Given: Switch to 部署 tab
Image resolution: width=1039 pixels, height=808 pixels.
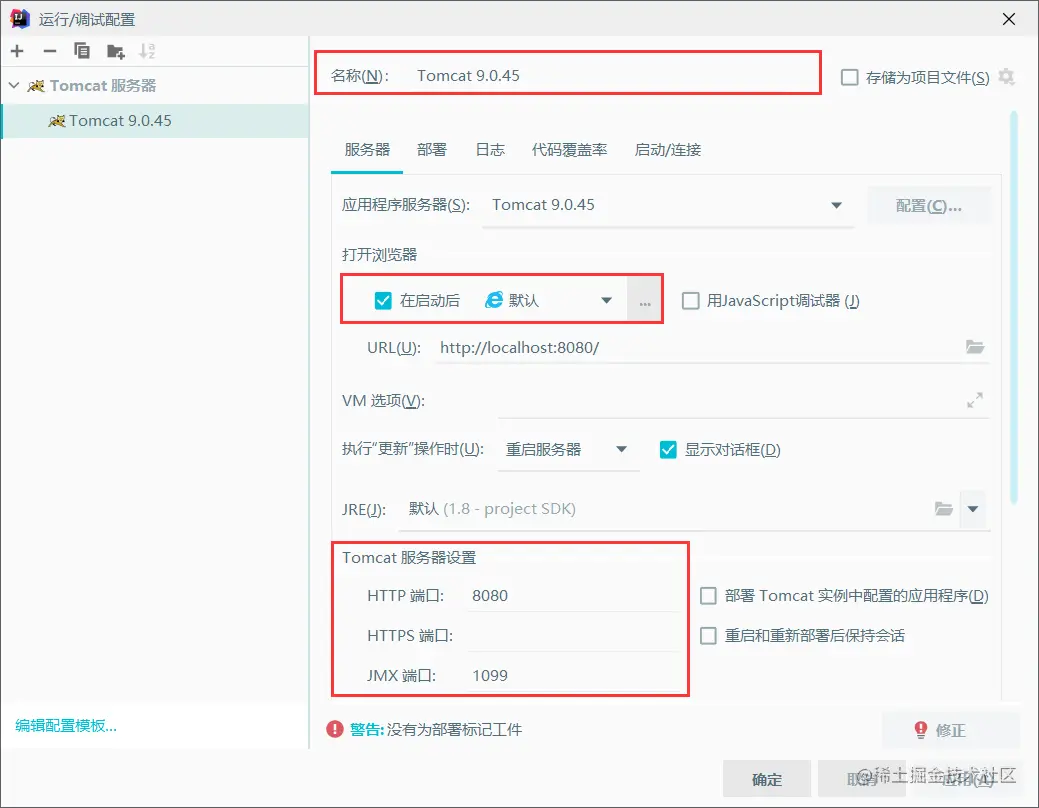Looking at the screenshot, I should pyautogui.click(x=432, y=150).
